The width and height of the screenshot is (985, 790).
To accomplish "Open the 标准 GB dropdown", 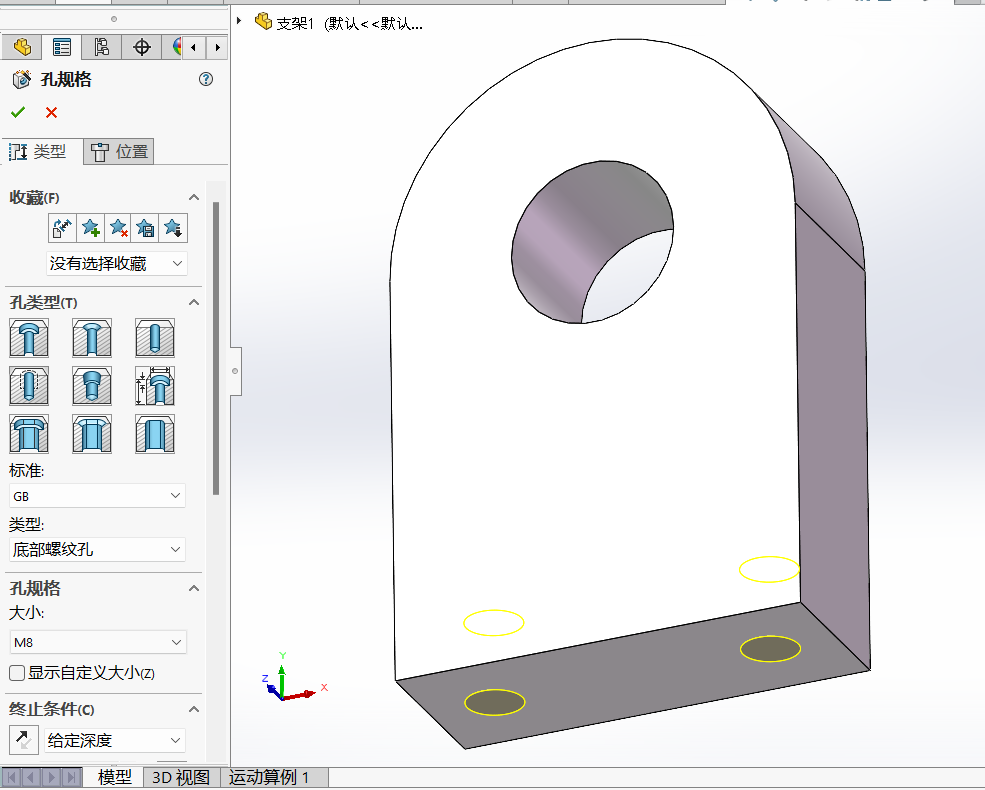I will [x=97, y=496].
